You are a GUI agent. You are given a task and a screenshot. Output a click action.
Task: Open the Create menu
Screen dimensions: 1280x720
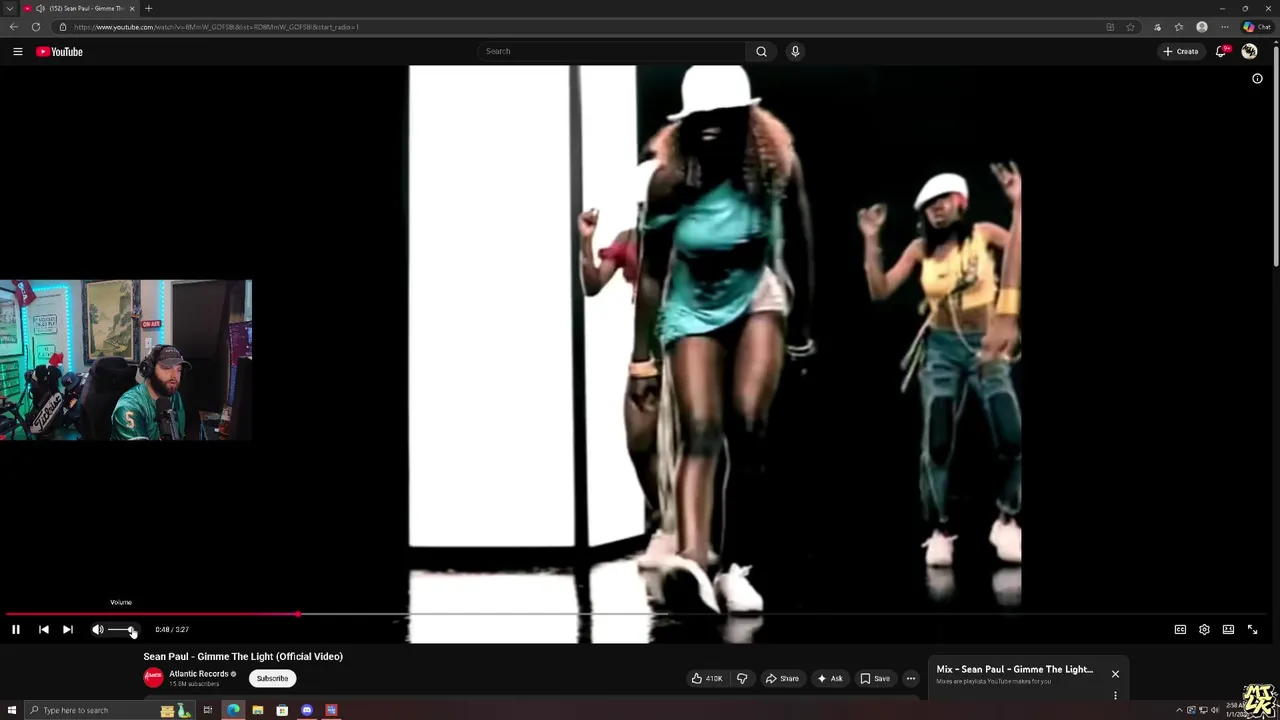1181,51
